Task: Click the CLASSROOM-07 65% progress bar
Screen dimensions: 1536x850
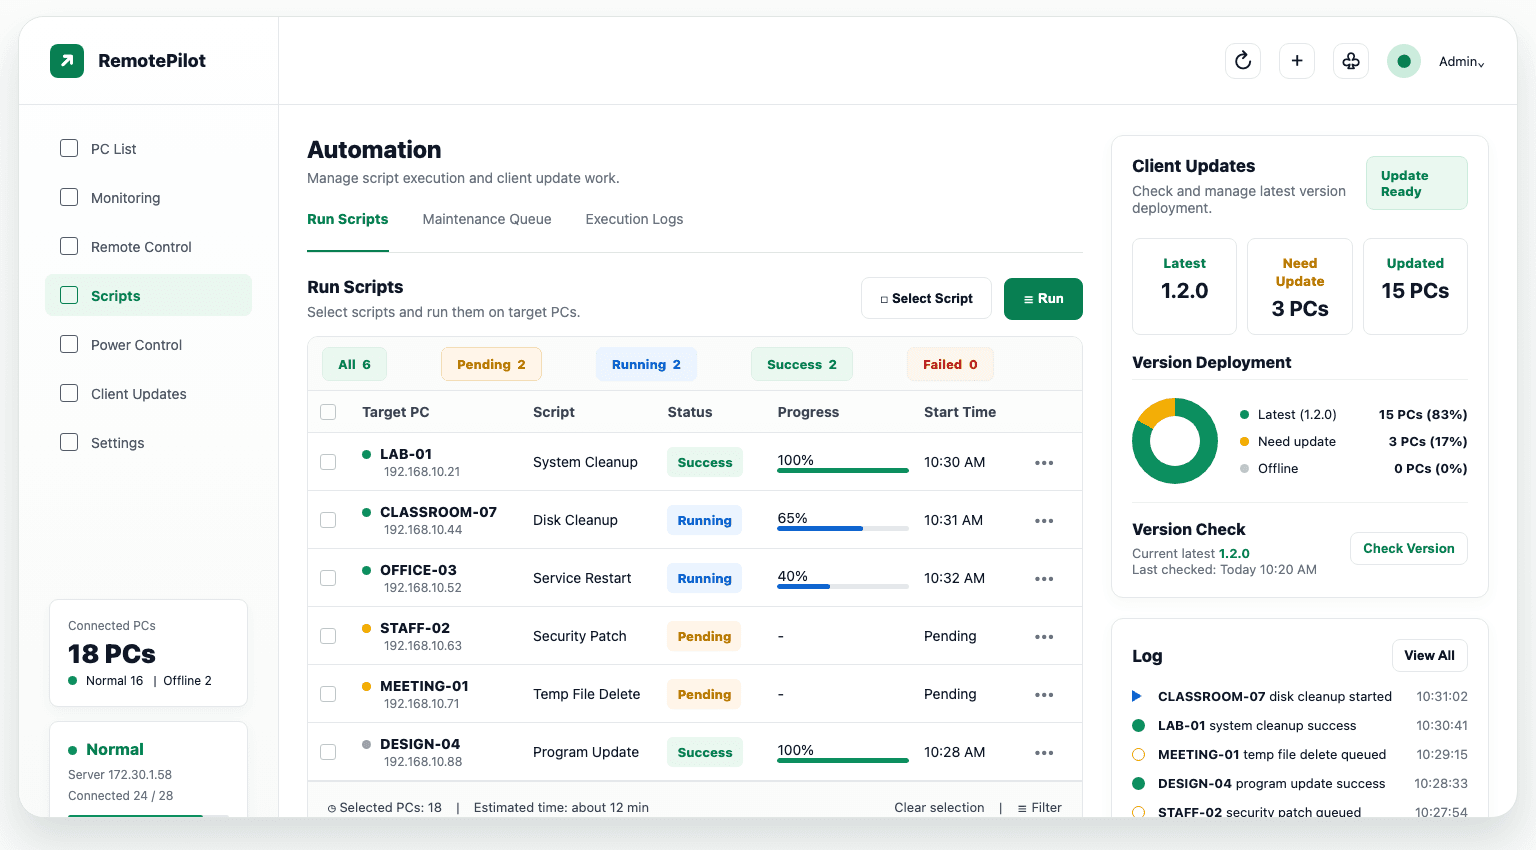Action: [843, 528]
